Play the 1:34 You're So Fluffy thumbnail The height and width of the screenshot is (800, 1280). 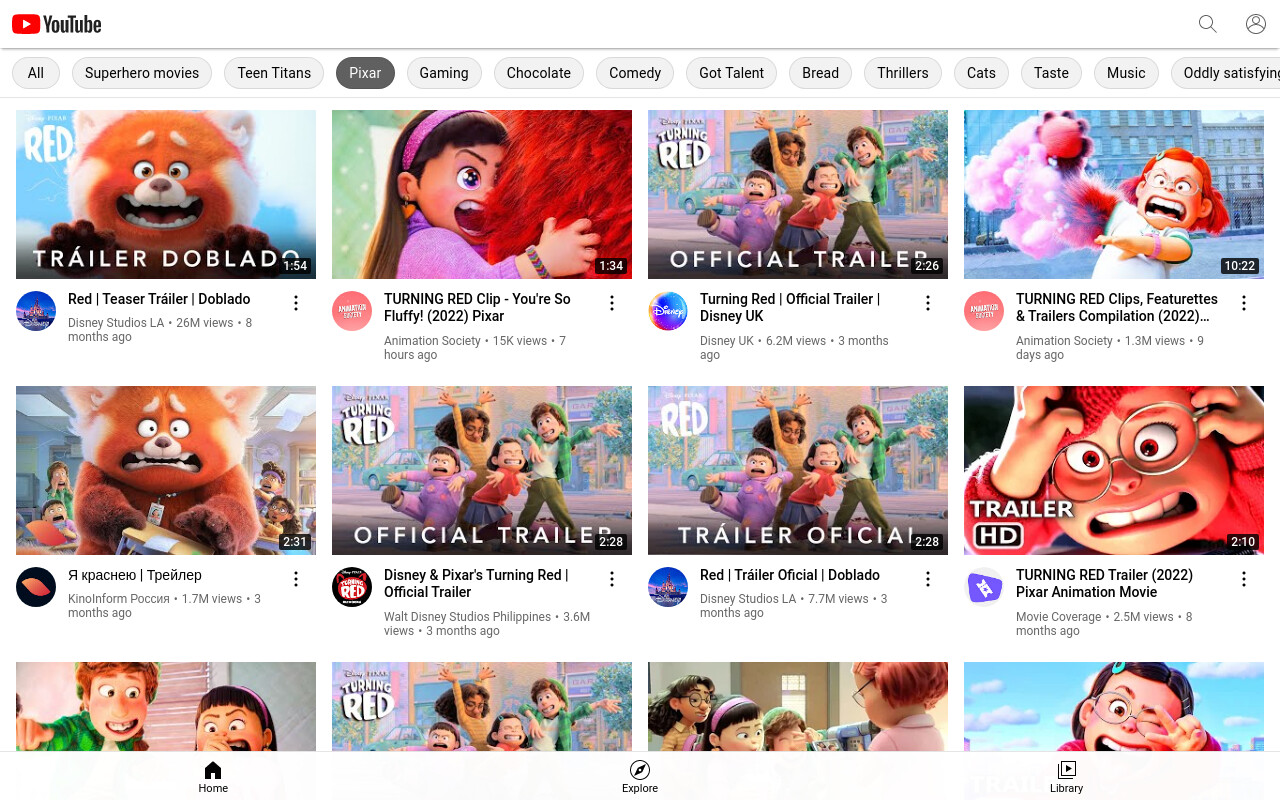click(x=482, y=194)
